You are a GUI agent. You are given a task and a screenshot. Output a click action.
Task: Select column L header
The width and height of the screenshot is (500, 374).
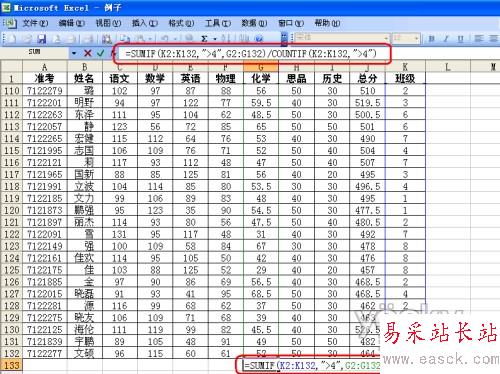[x=448, y=67]
